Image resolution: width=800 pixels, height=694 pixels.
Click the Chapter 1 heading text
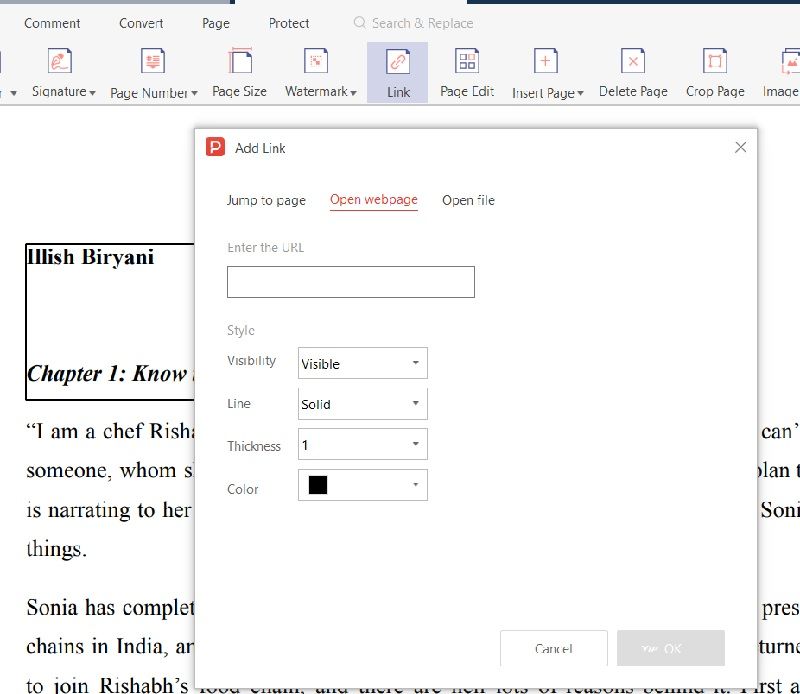click(x=111, y=374)
